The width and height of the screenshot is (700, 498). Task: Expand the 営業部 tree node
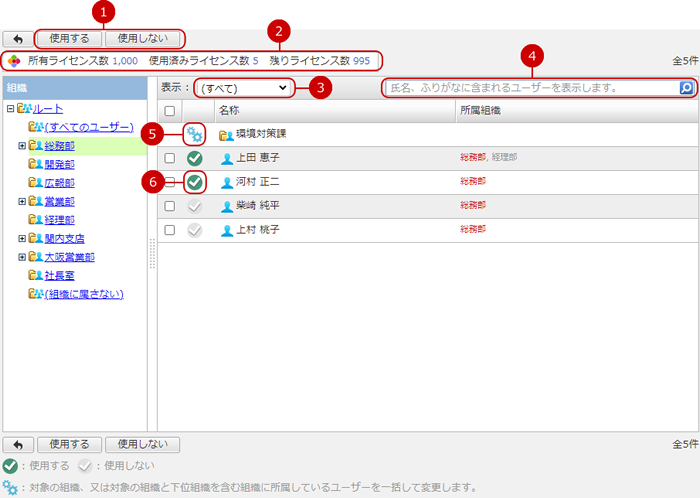pyautogui.click(x=22, y=201)
